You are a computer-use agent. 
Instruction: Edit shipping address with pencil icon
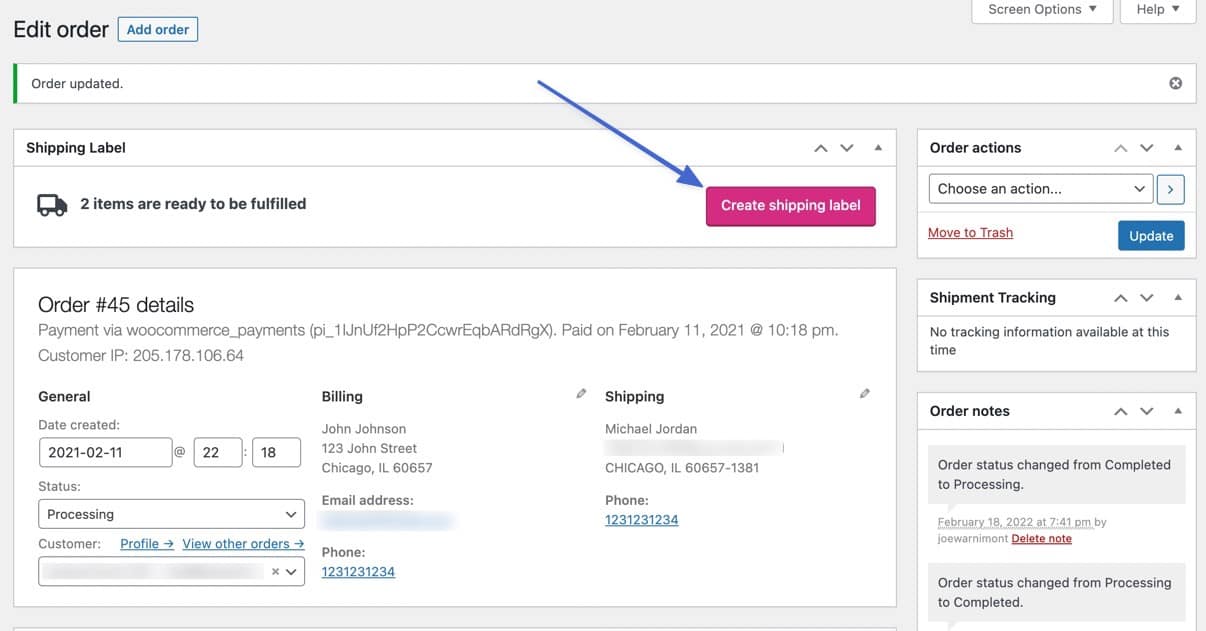[x=865, y=394]
